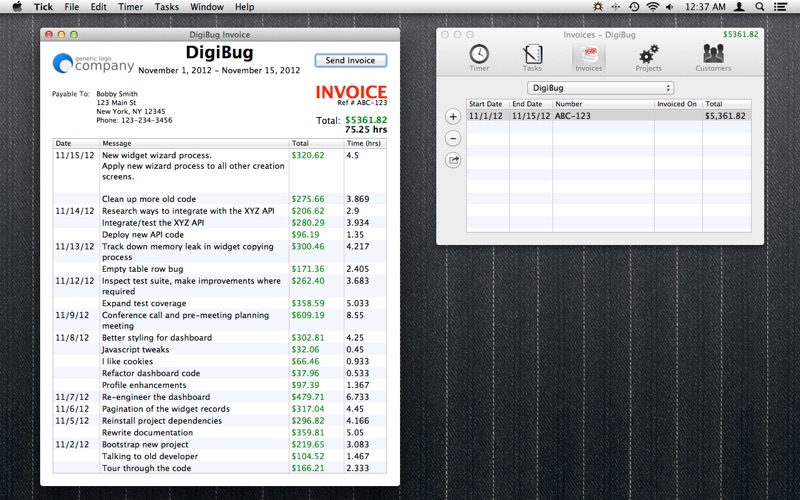Click the red INVOICE heading
The image size is (800, 500).
click(351, 92)
